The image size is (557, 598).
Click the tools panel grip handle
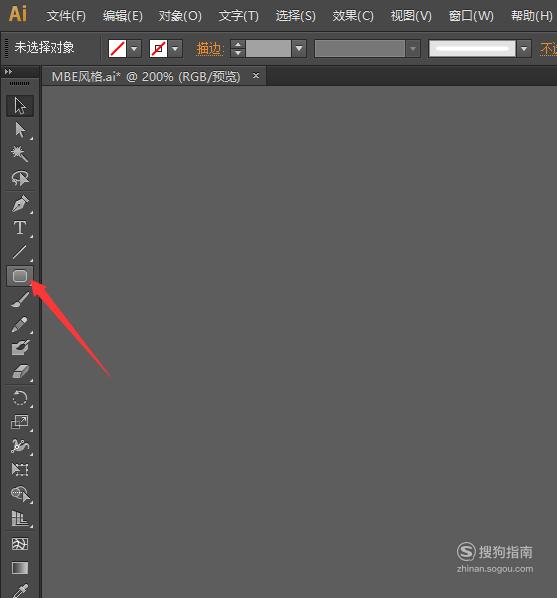[x=19, y=83]
